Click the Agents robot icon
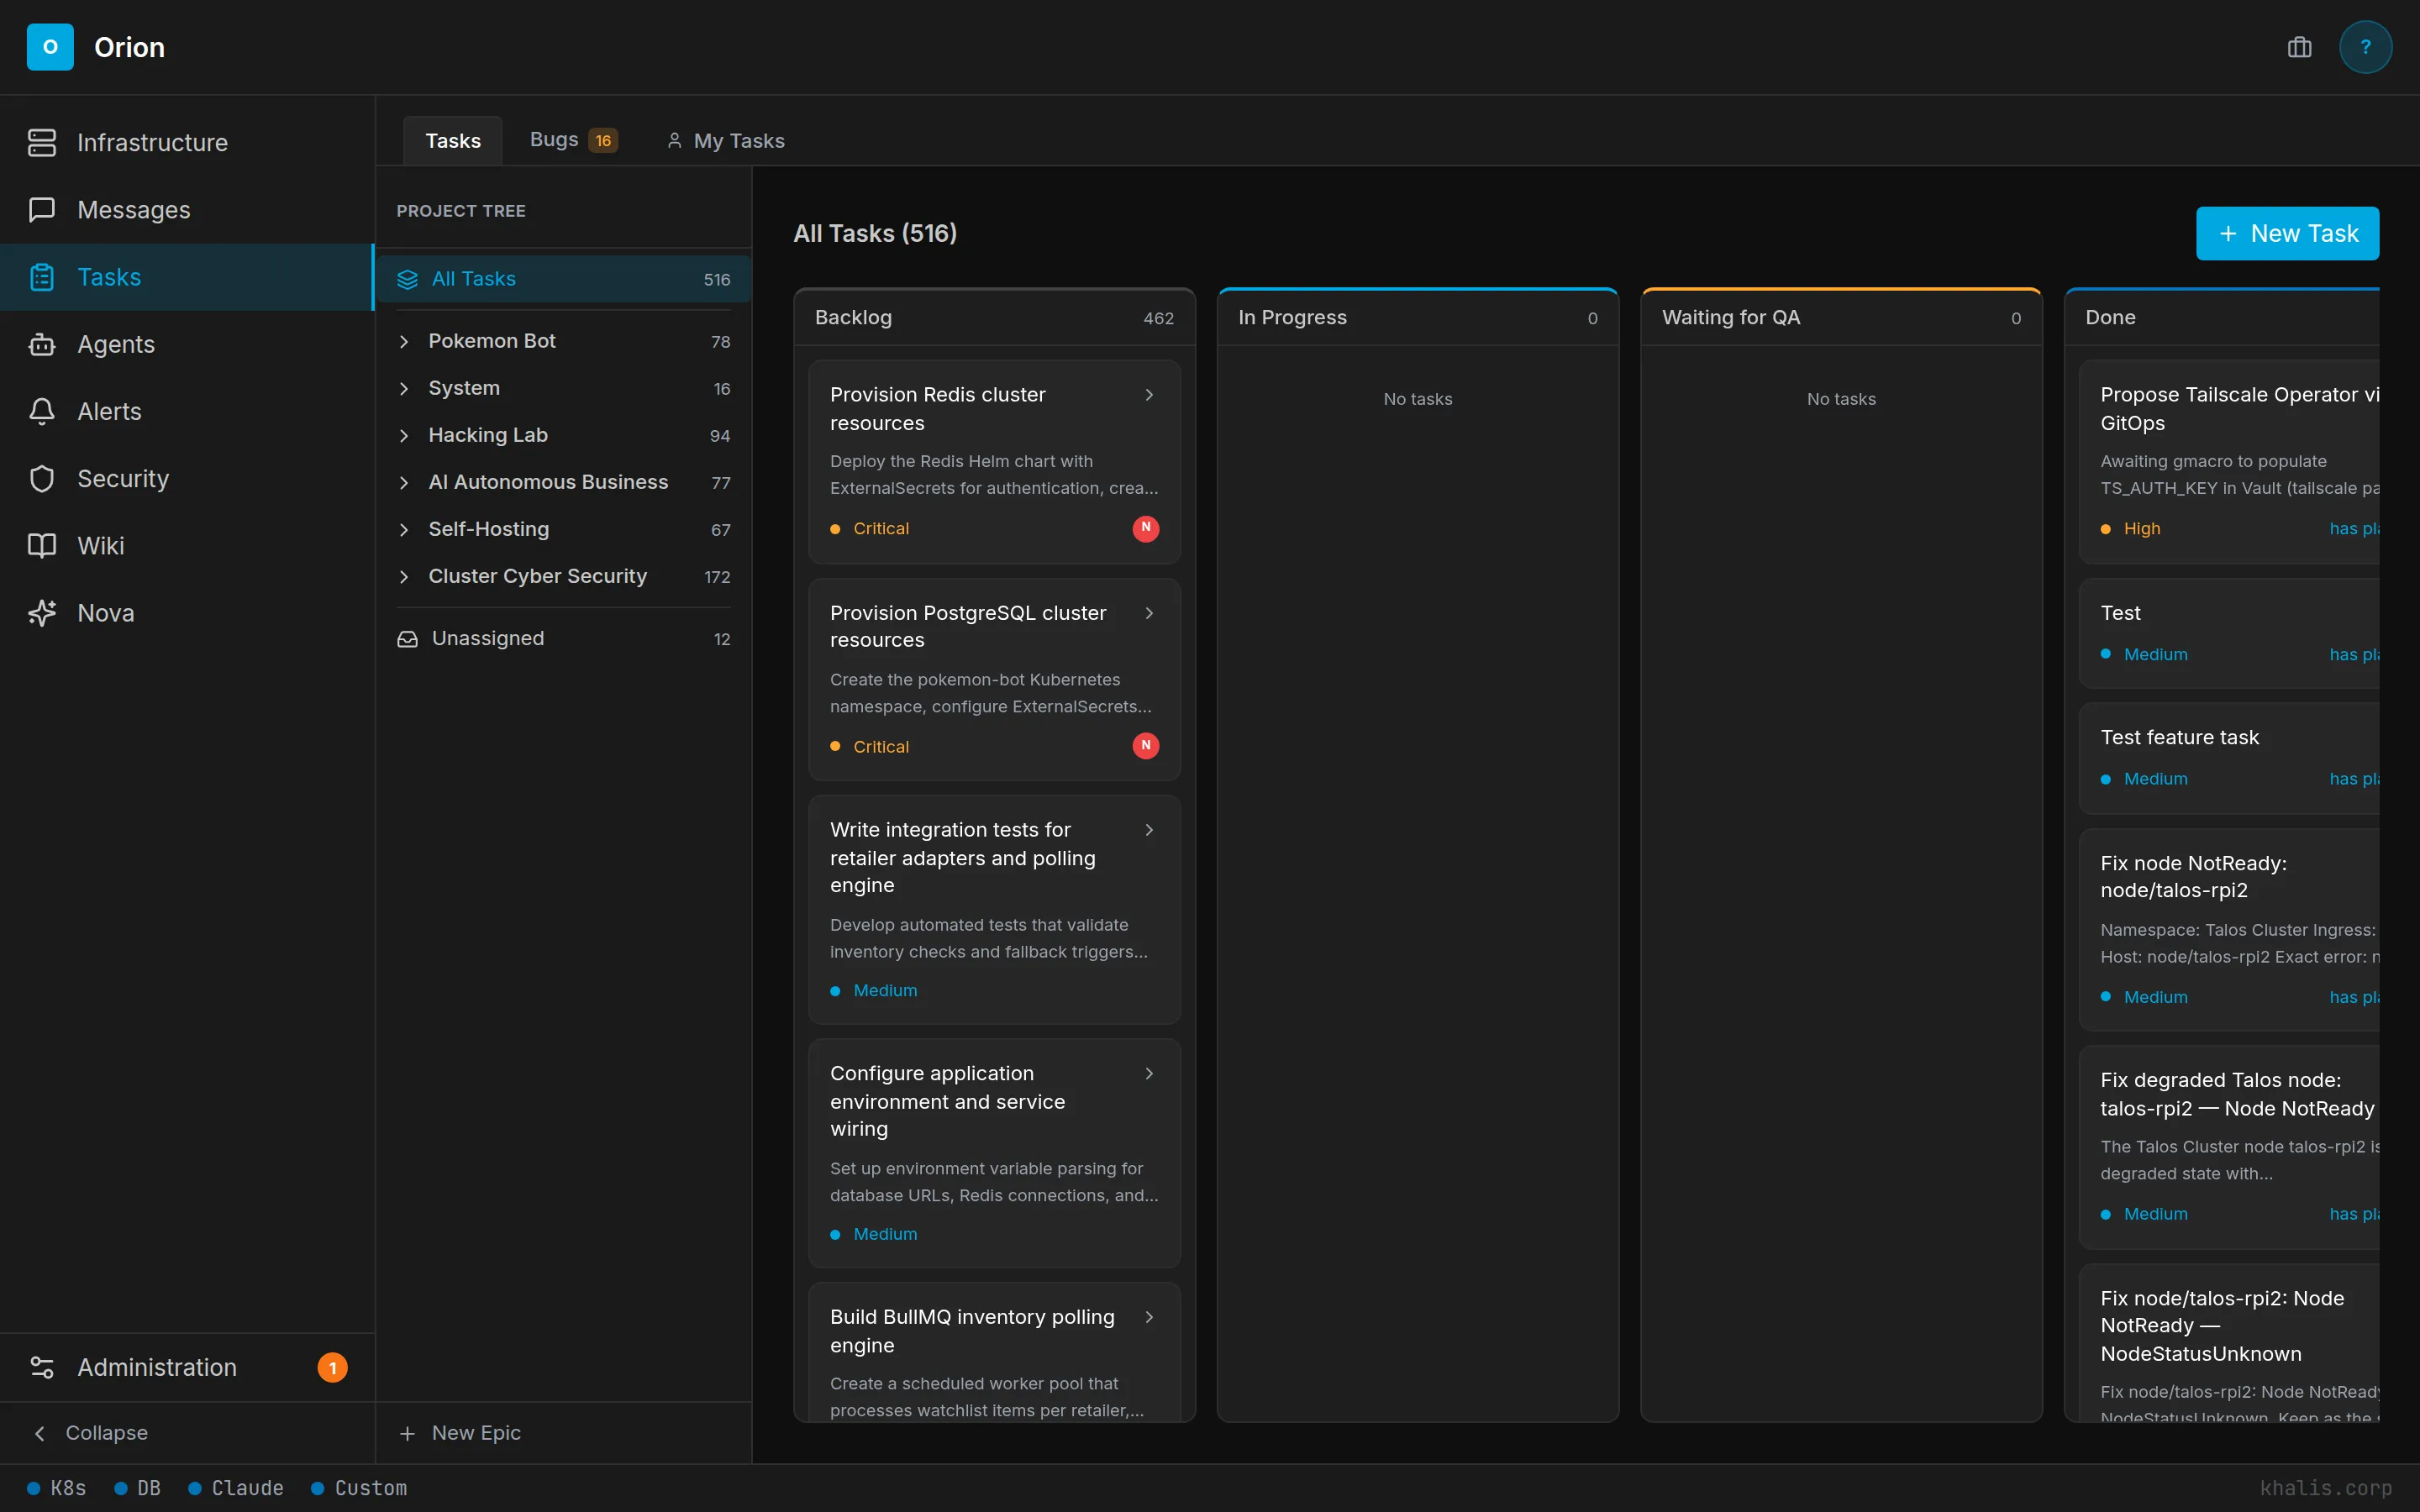The width and height of the screenshot is (2420, 1512). coord(42,344)
